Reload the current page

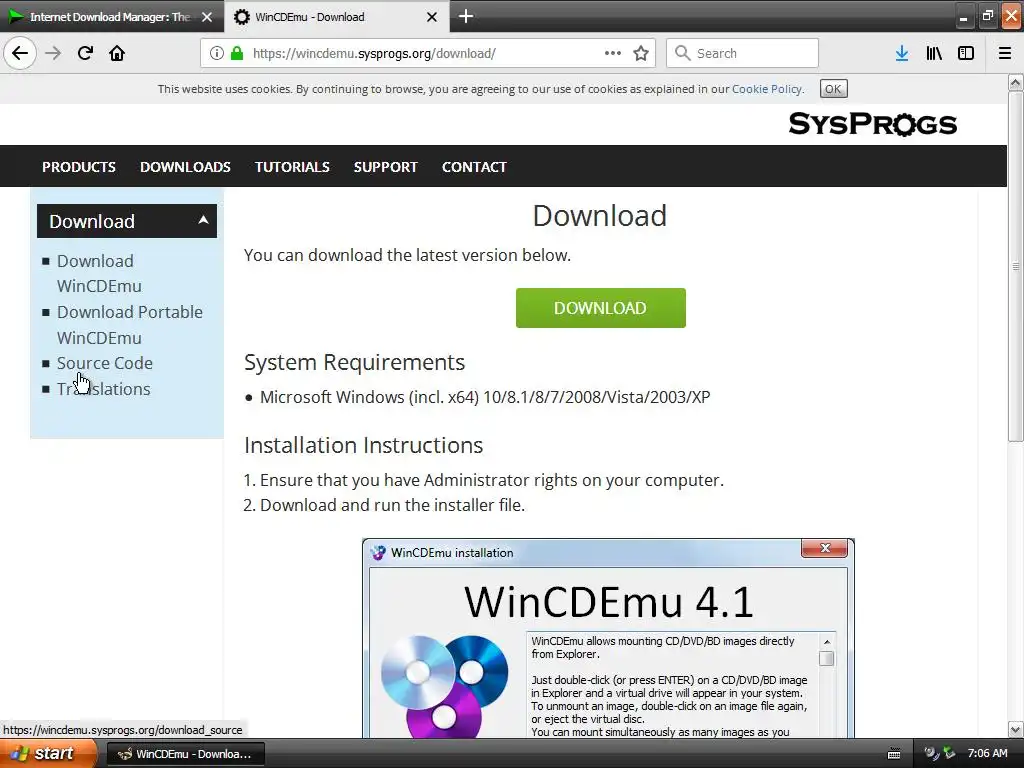pyautogui.click(x=85, y=53)
